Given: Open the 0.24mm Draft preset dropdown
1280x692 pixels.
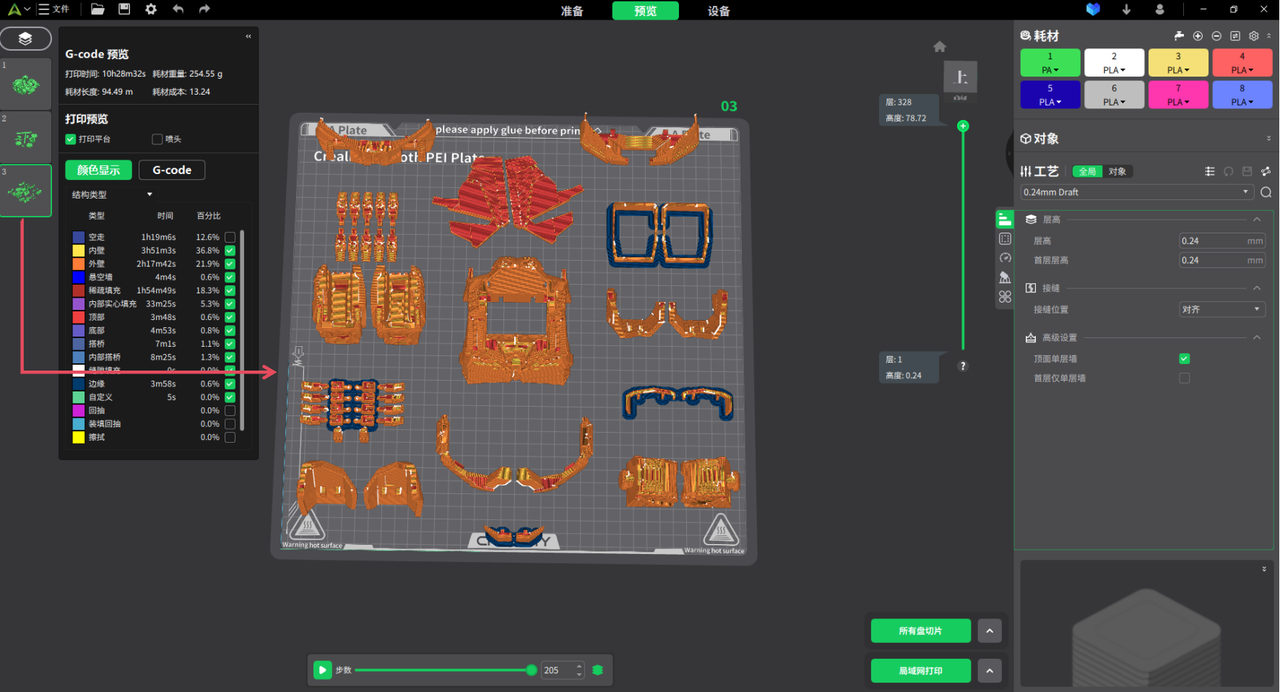Looking at the screenshot, I should [x=1136, y=192].
